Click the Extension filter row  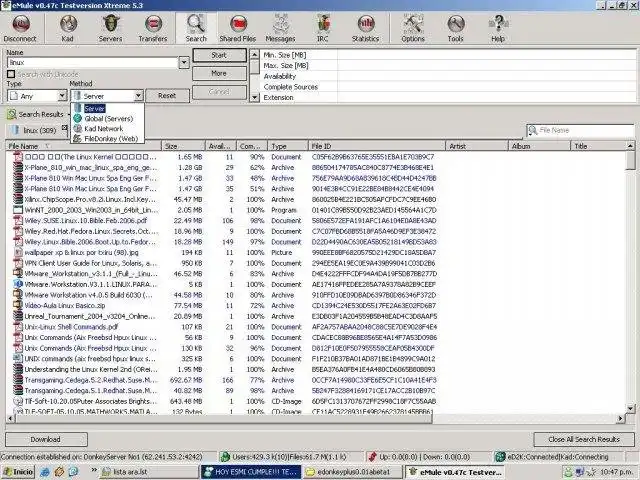pyautogui.click(x=448, y=98)
